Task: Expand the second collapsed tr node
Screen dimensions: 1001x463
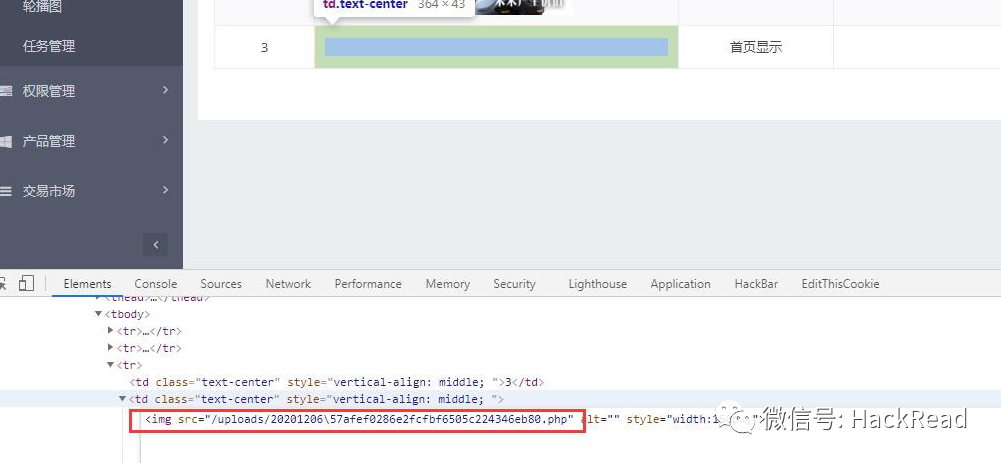Action: [x=110, y=348]
